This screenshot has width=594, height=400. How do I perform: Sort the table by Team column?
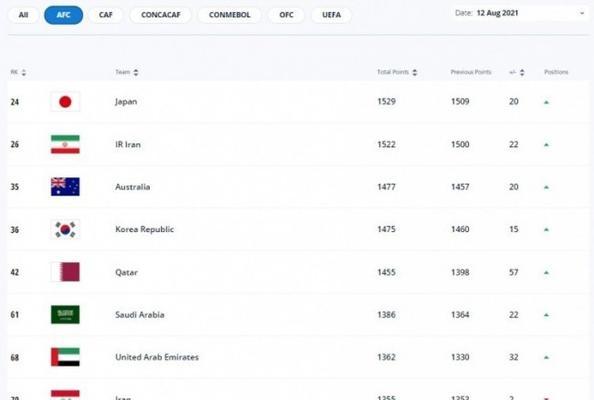click(136, 72)
